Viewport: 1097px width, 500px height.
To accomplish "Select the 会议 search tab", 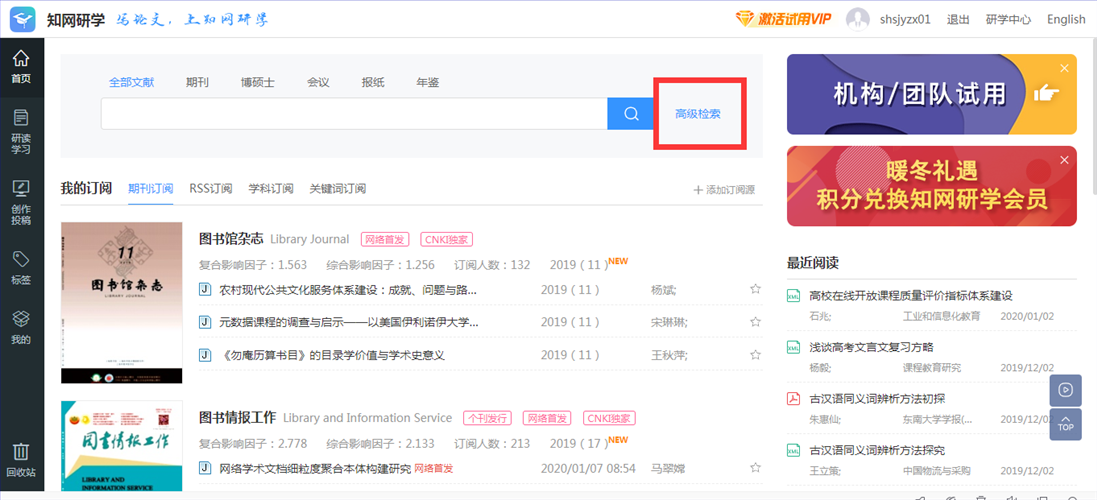I will (x=318, y=83).
